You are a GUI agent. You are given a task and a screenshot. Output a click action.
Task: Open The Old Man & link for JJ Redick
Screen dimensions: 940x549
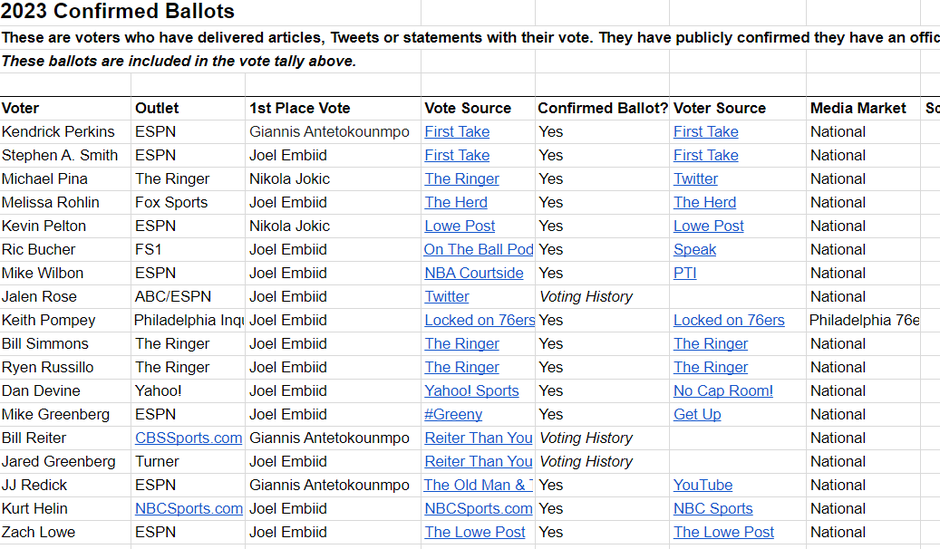tap(478, 485)
